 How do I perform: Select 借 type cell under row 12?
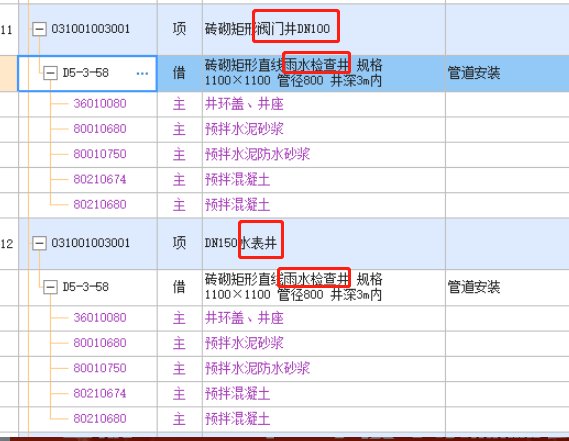(179, 287)
